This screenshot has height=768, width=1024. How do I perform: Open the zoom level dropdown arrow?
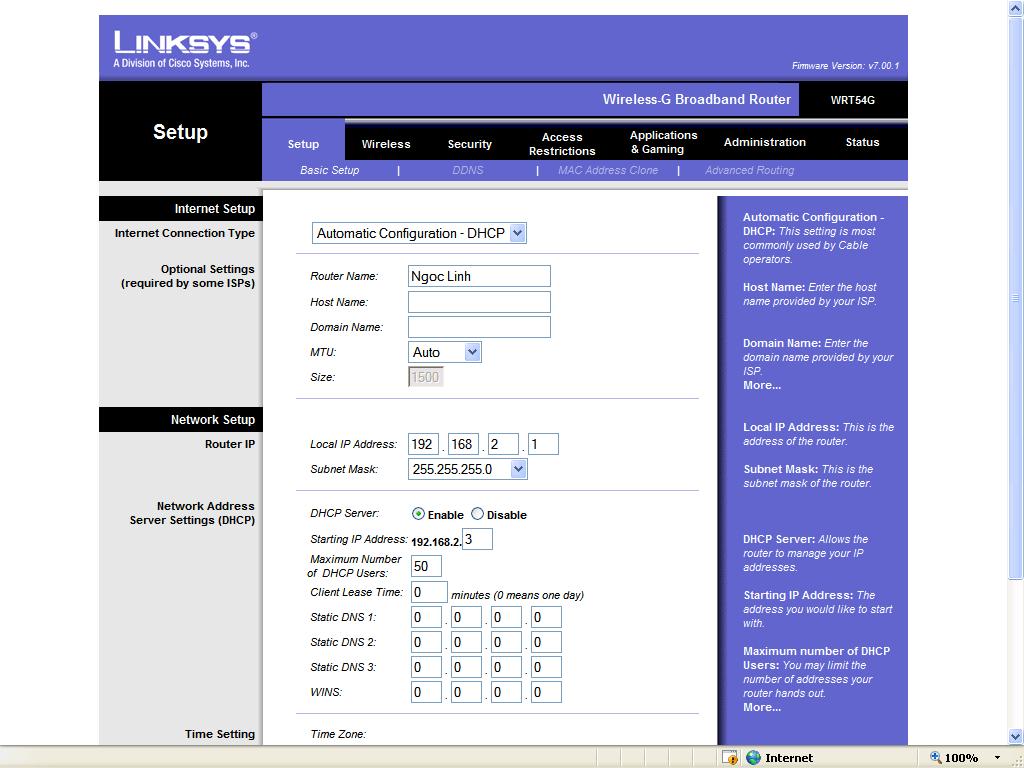(x=997, y=758)
